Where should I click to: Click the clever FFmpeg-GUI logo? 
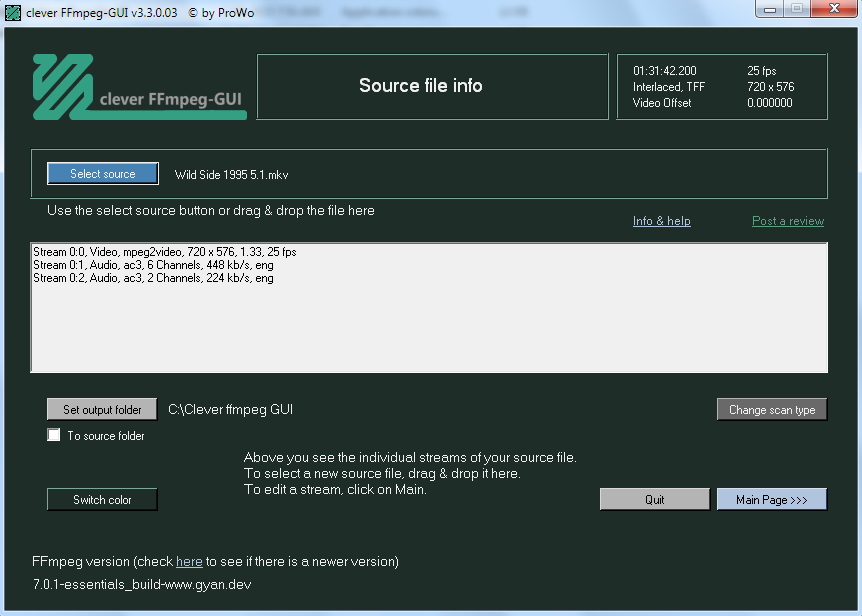pos(140,87)
